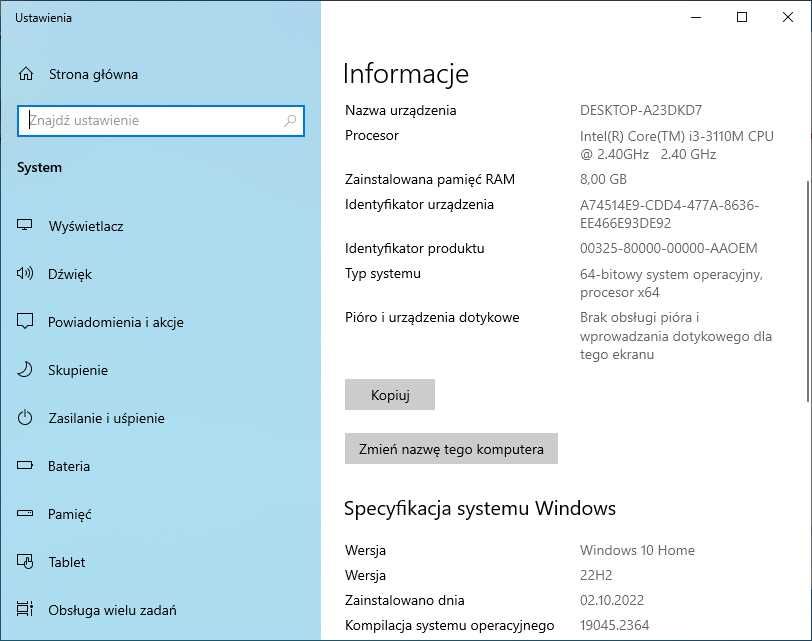This screenshot has width=812, height=641.
Task: Click the Identyfikator urządzenia label
Action: click(419, 205)
